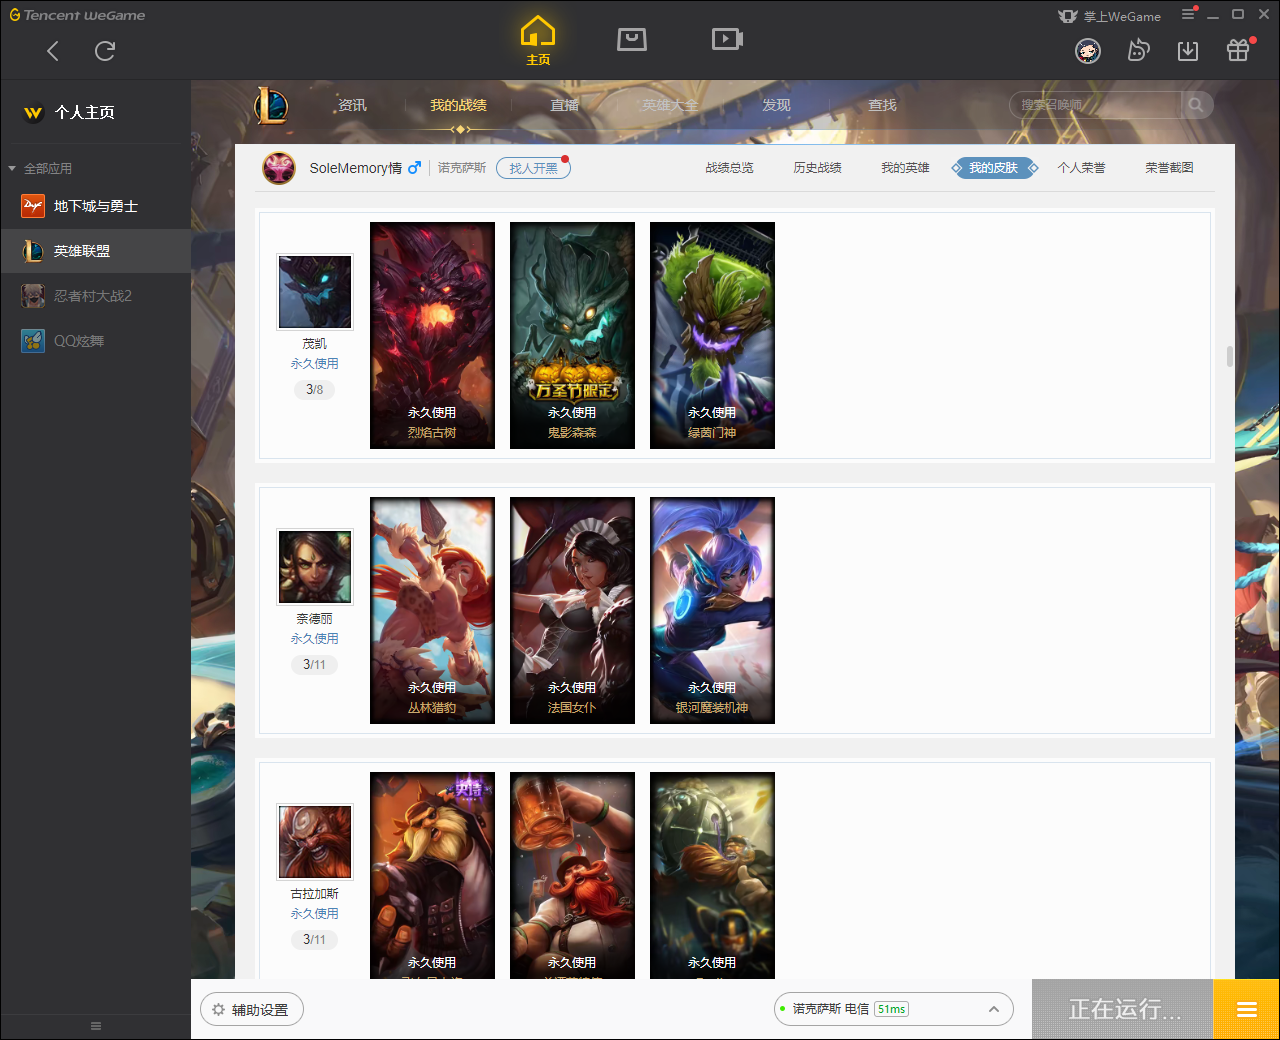This screenshot has width=1280, height=1040.
Task: Open 辅助设置 assist settings button
Action: 252,1010
